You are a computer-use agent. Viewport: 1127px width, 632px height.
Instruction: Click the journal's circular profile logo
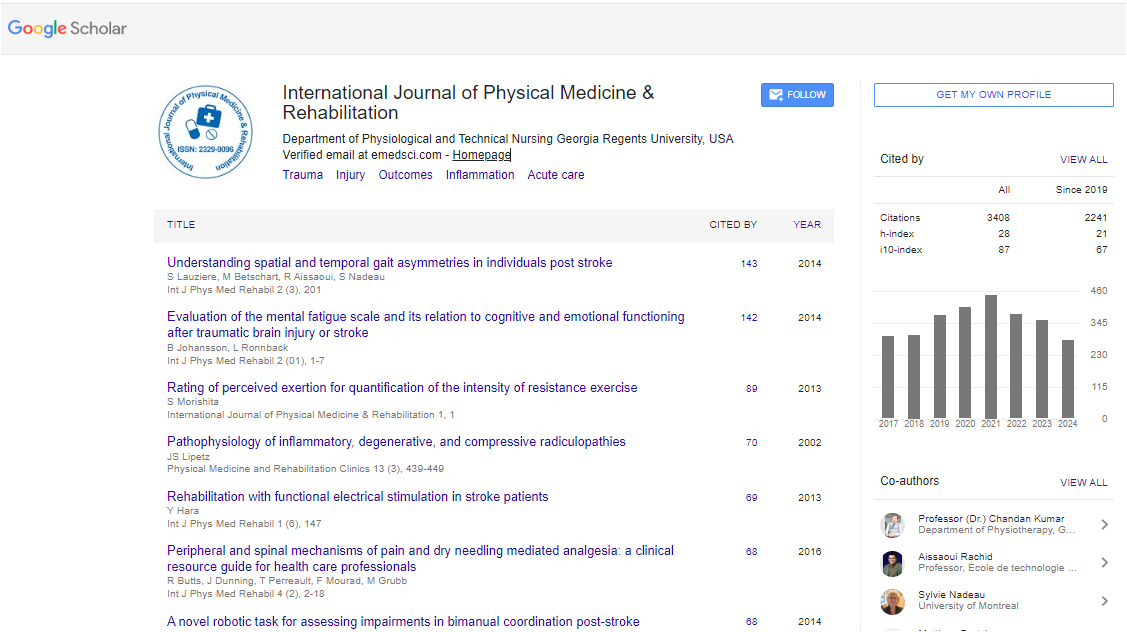[205, 131]
